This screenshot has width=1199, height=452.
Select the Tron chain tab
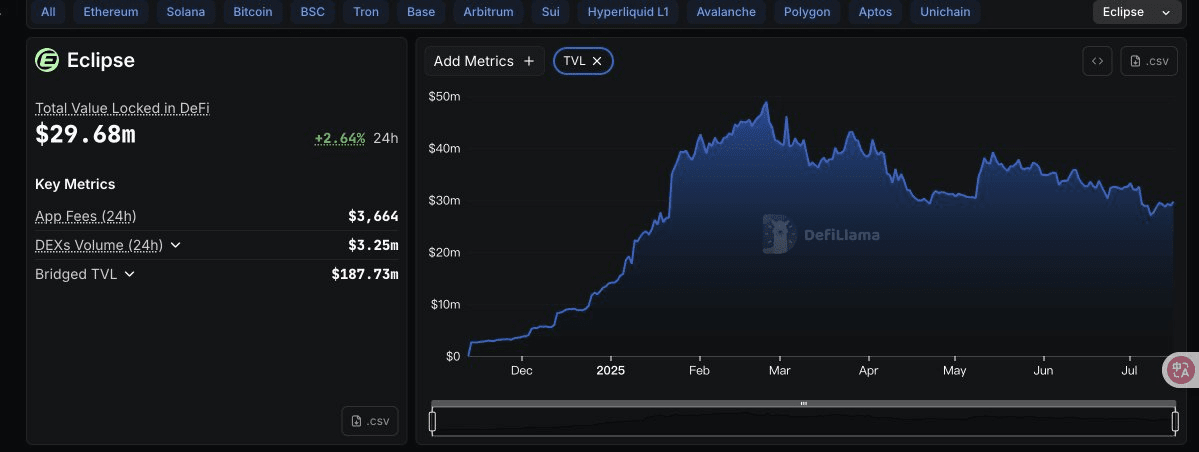366,11
